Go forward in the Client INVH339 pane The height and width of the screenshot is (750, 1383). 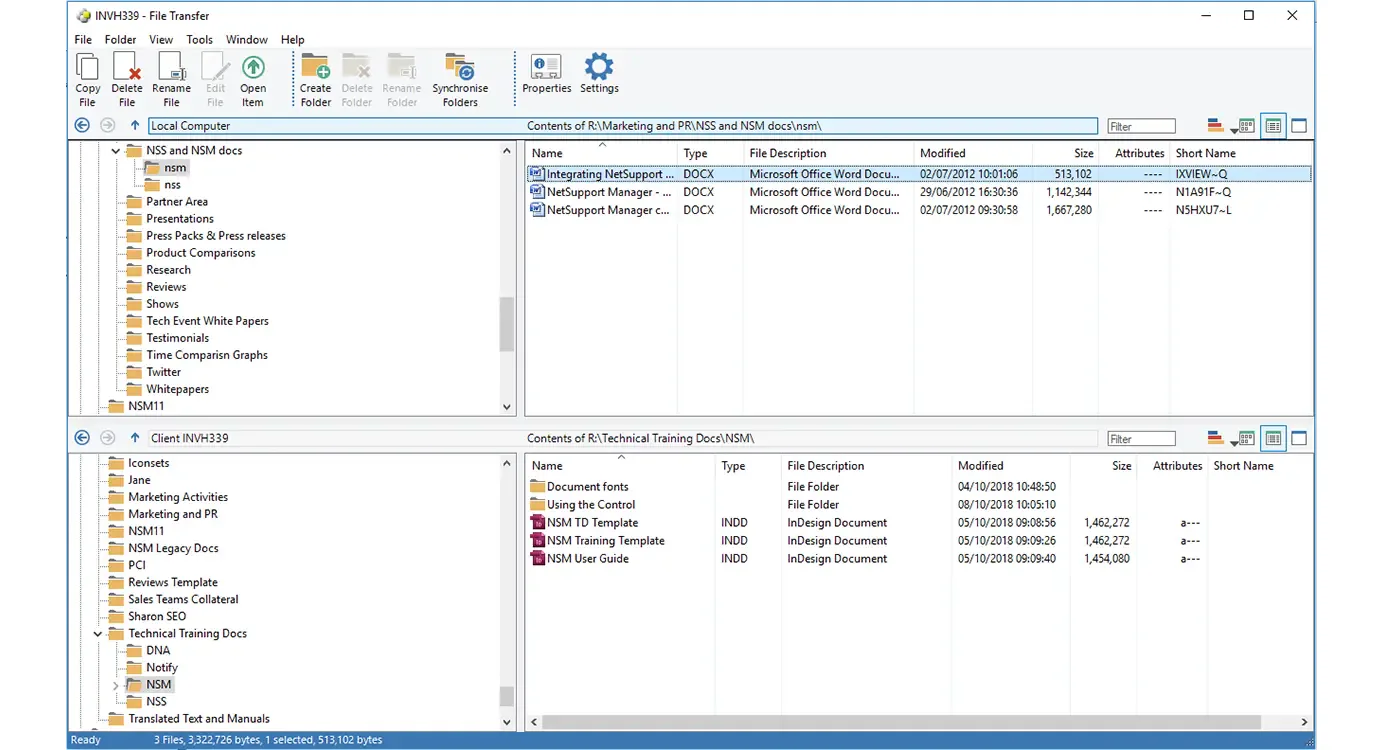[108, 438]
